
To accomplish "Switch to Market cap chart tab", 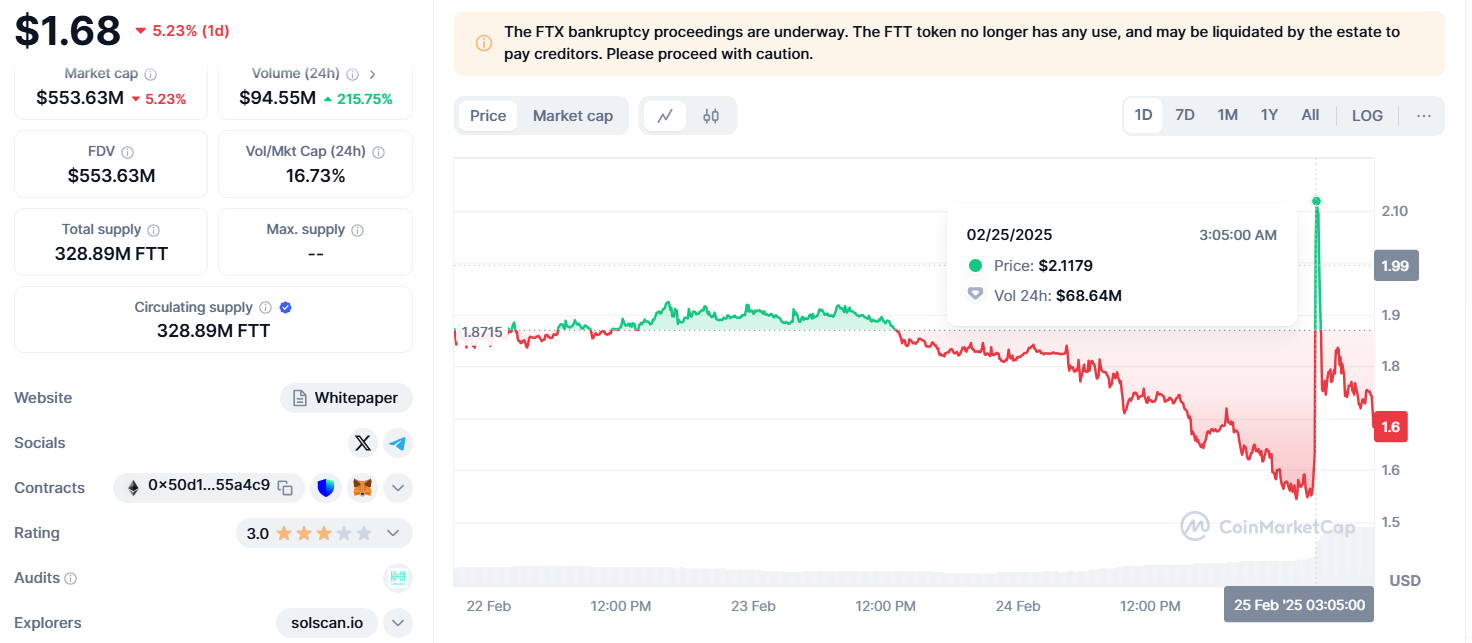I will (572, 116).
